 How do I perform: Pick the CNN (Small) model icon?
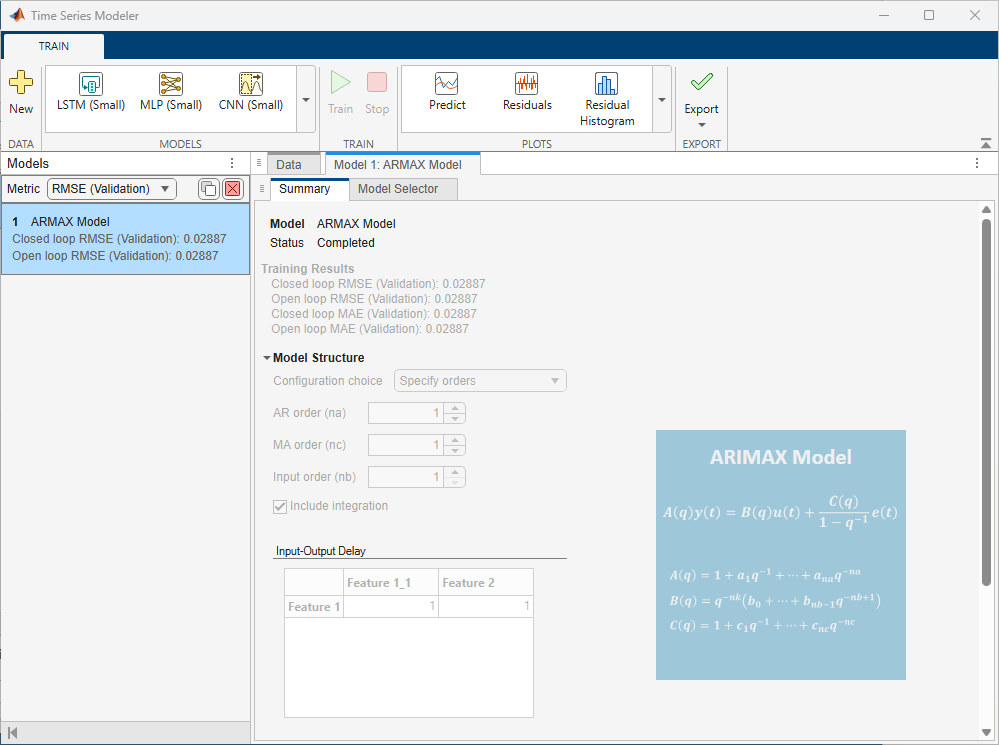click(251, 83)
